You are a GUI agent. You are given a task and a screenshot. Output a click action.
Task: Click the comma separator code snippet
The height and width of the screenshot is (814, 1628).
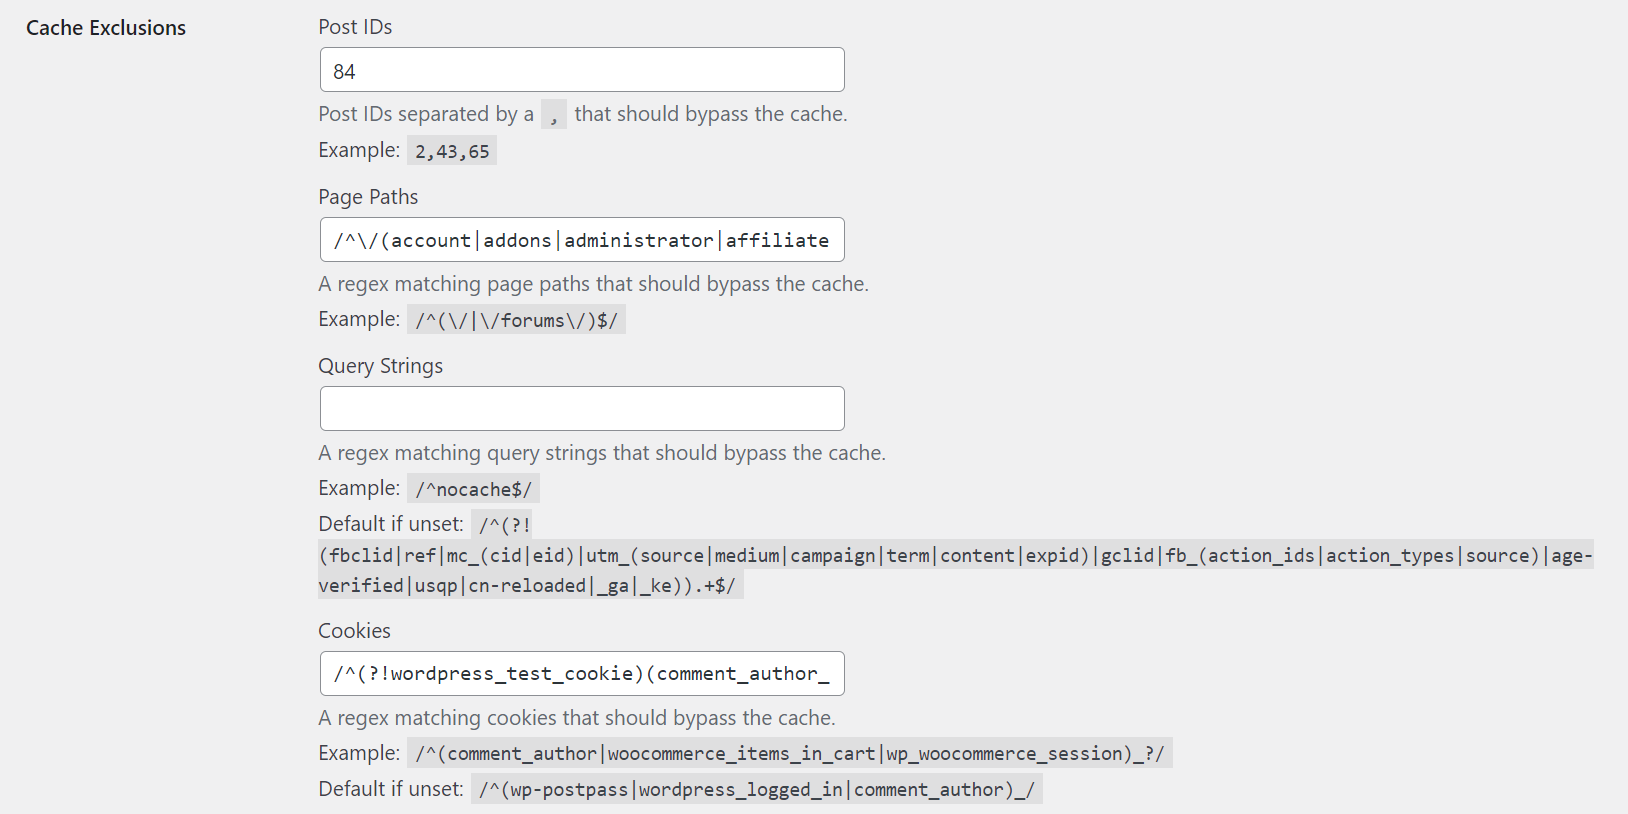coord(553,115)
